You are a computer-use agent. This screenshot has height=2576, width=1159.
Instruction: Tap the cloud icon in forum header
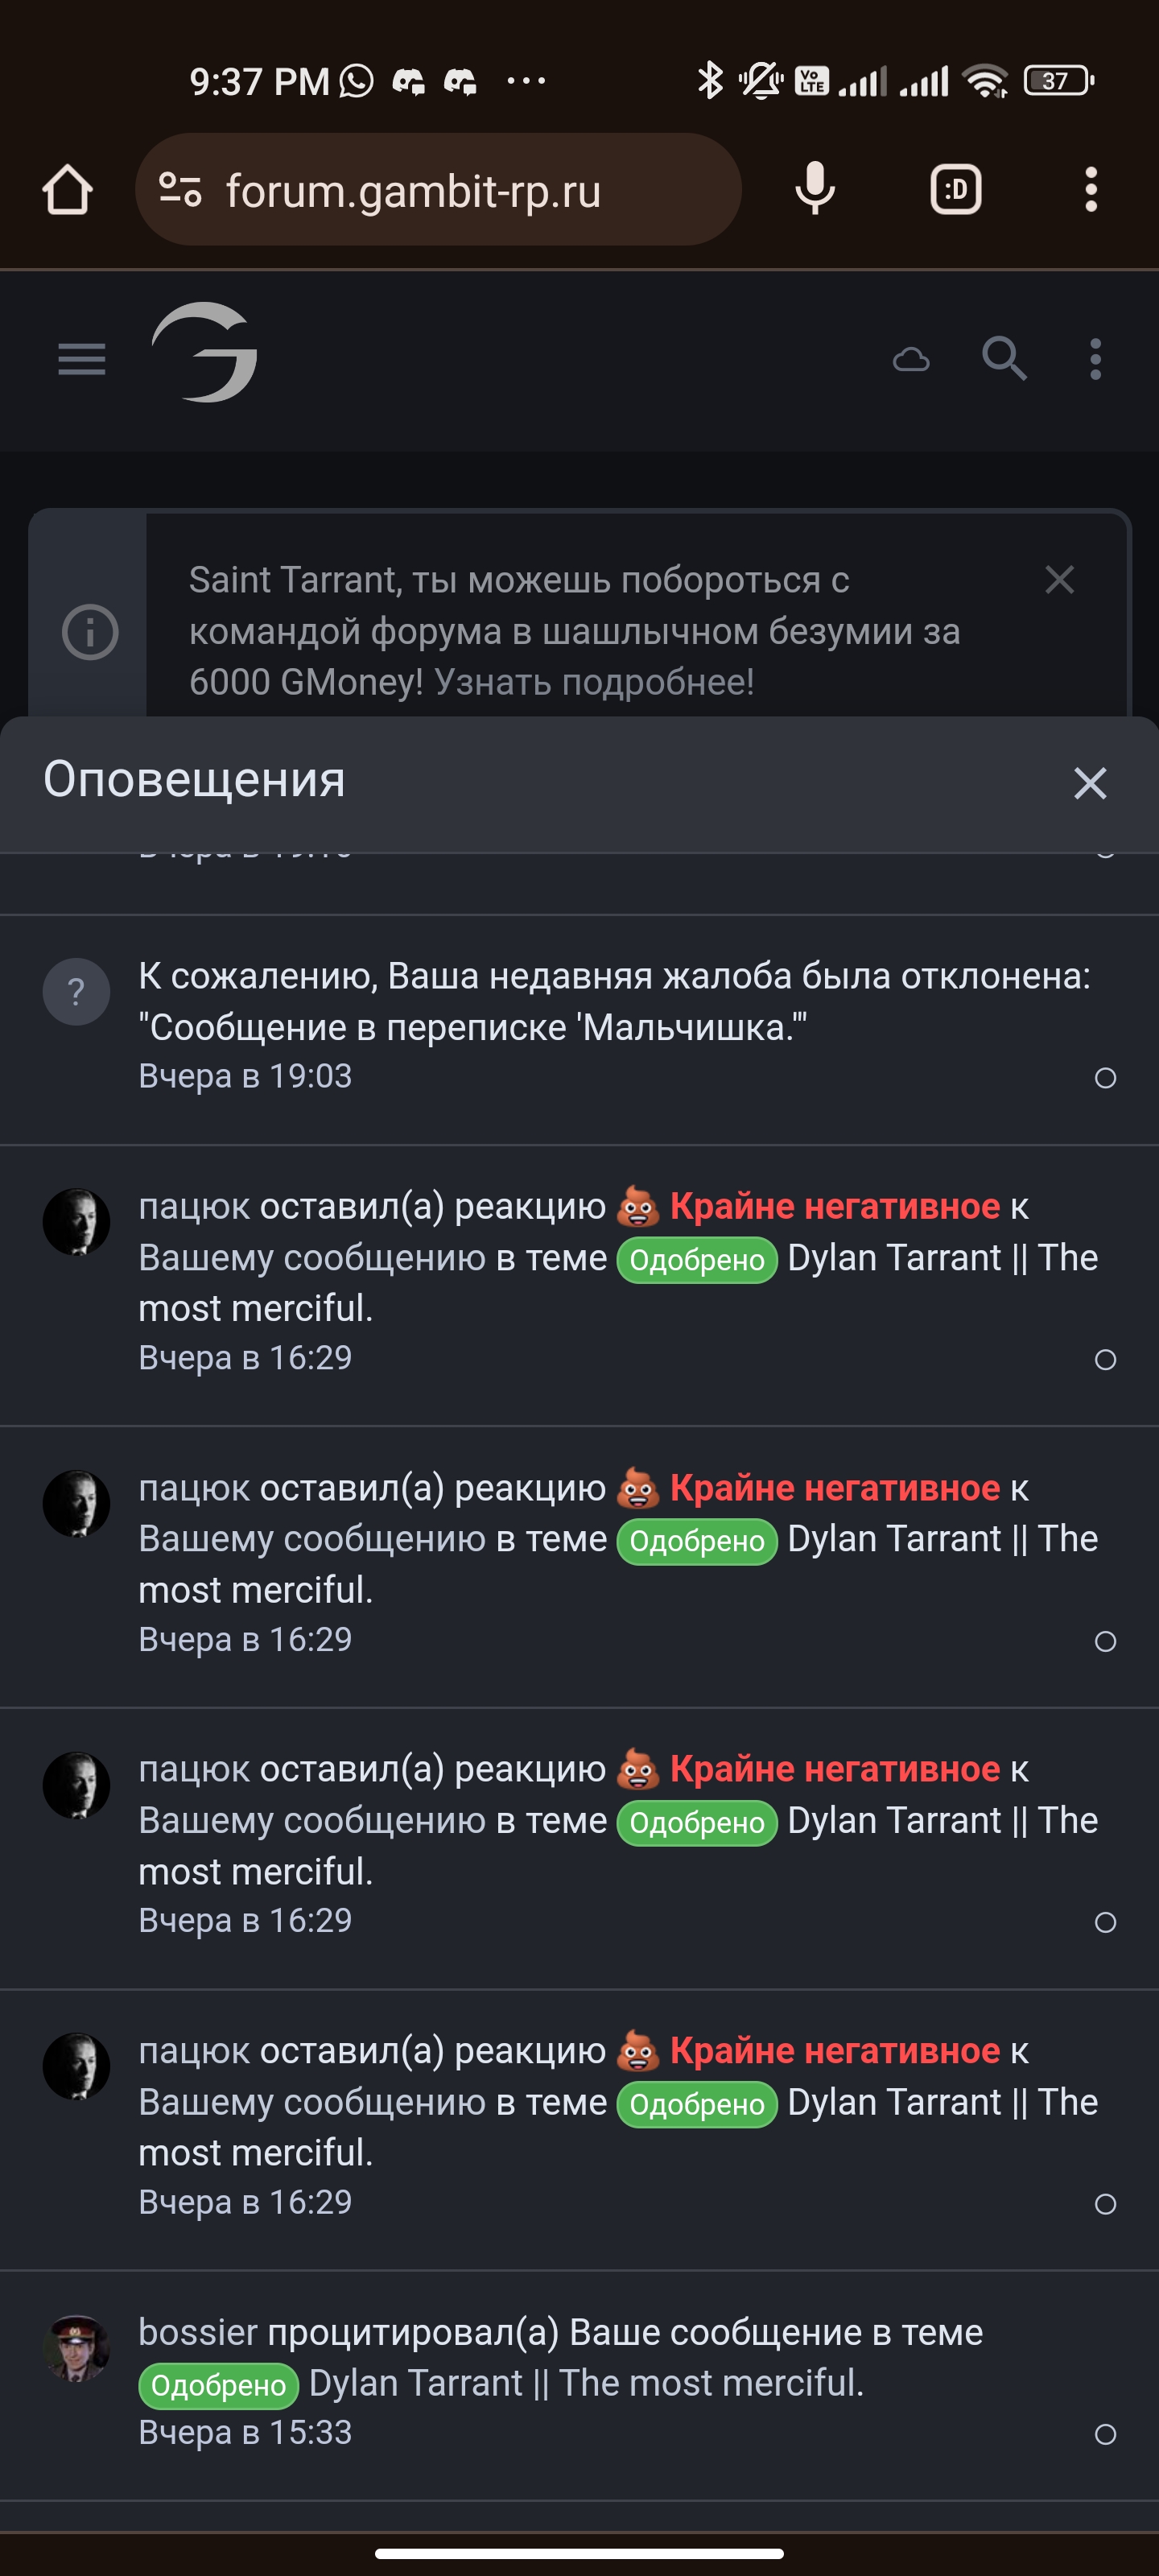pyautogui.click(x=910, y=359)
